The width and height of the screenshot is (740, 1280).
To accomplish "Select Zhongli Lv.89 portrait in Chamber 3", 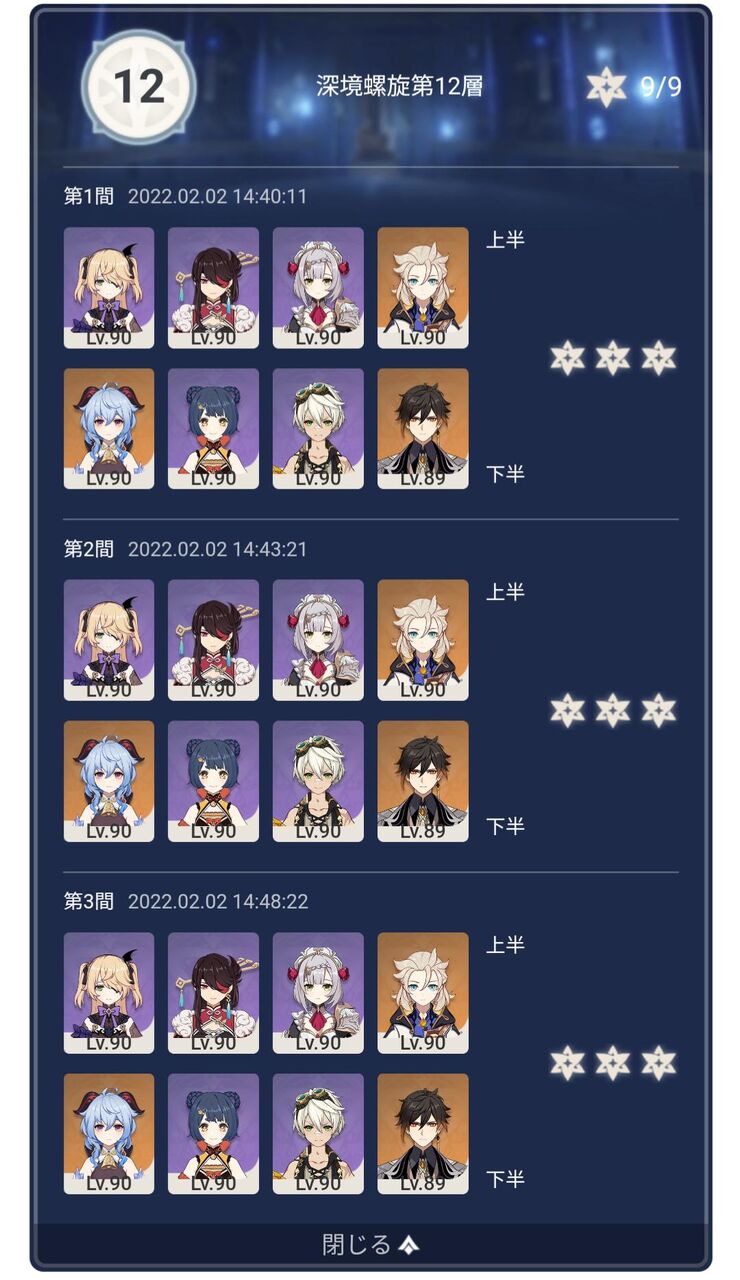I will [x=423, y=1134].
